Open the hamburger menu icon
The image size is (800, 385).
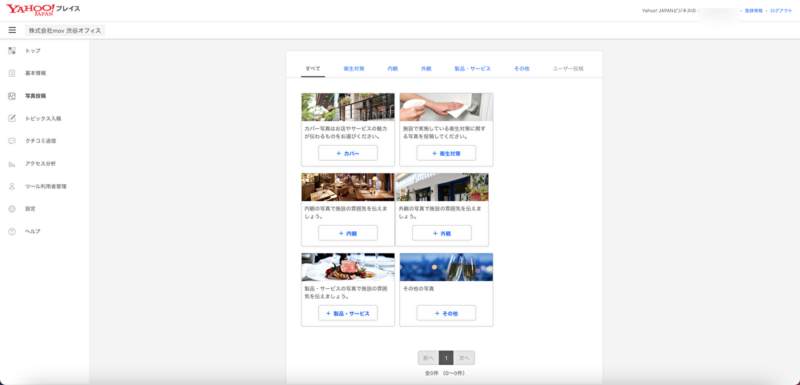tap(12, 31)
